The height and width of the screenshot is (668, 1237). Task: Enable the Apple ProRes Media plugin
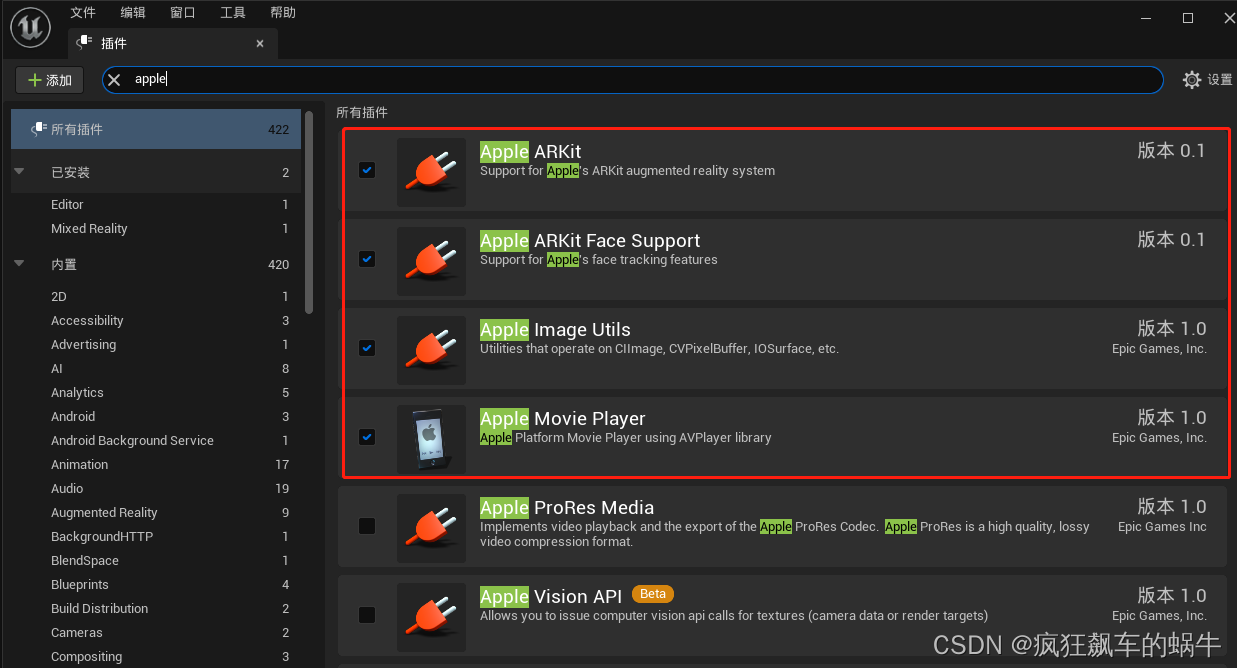tap(367, 526)
